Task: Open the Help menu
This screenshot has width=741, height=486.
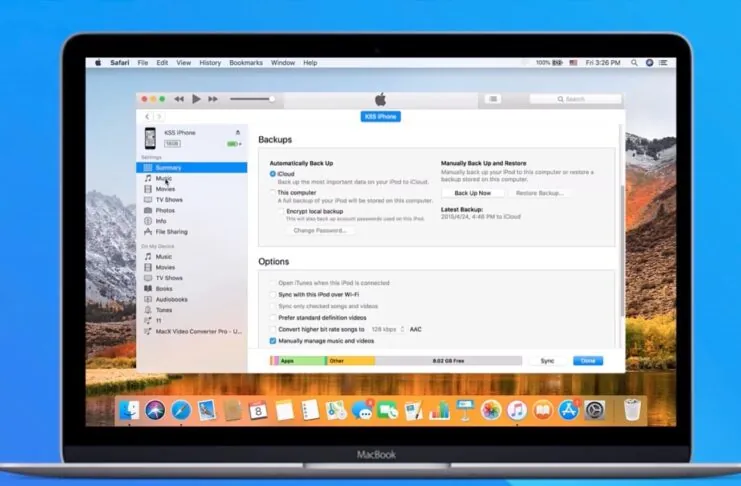Action: pos(310,62)
